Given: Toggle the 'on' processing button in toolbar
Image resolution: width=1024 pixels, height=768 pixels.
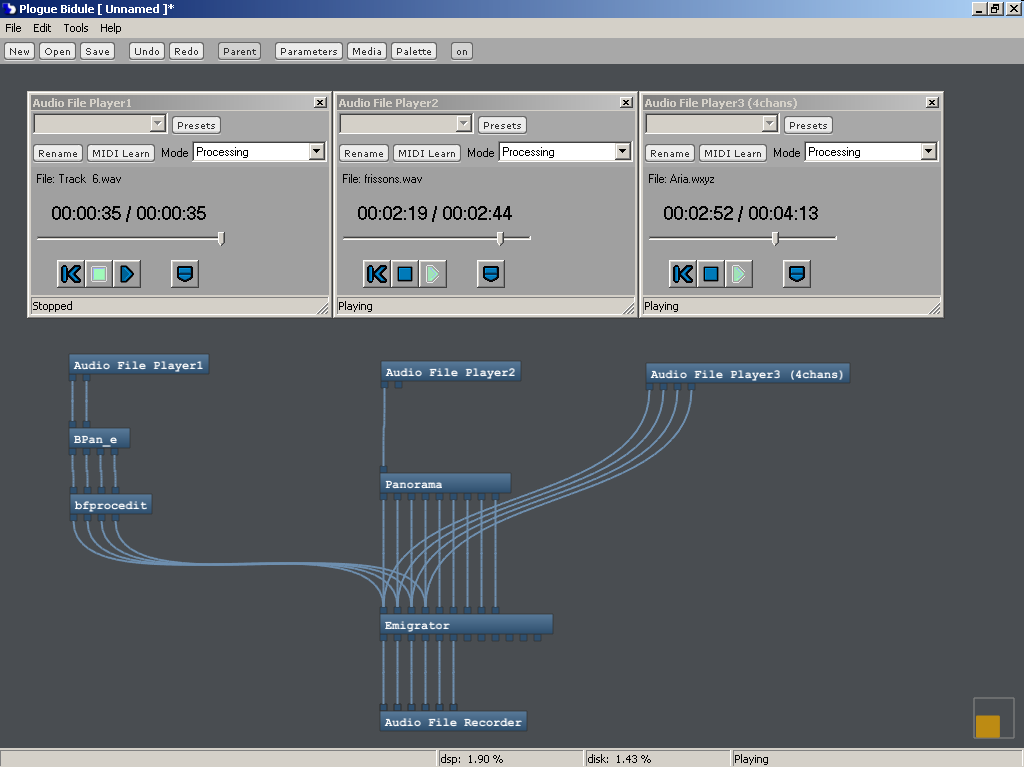Looking at the screenshot, I should point(462,52).
